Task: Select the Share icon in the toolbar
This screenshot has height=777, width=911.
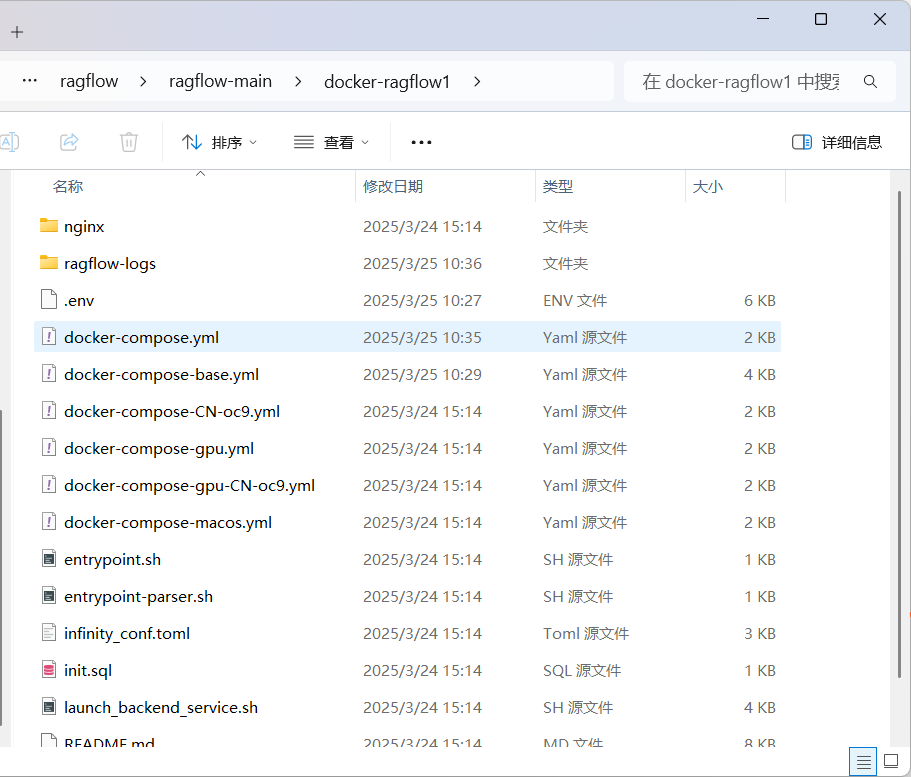Action: click(68, 141)
